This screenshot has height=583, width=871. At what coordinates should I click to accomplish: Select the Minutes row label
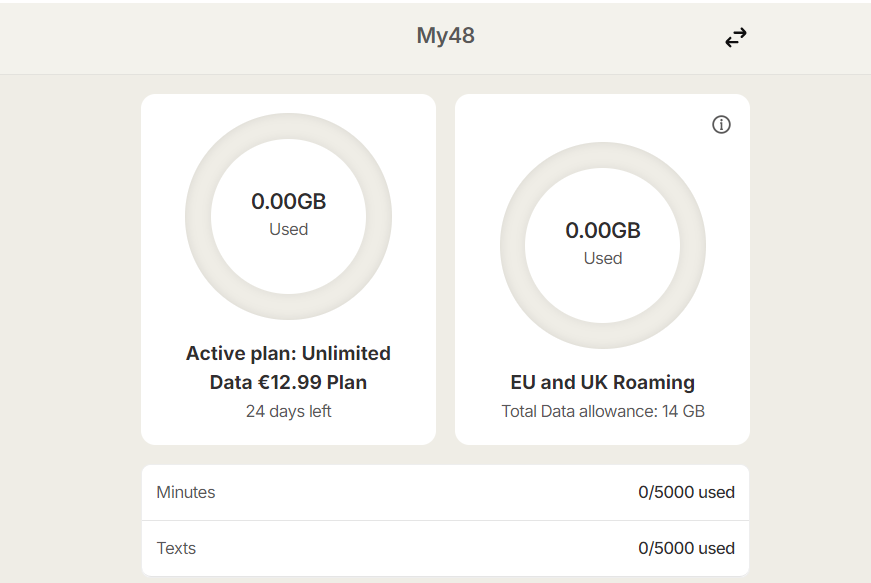click(x=186, y=492)
